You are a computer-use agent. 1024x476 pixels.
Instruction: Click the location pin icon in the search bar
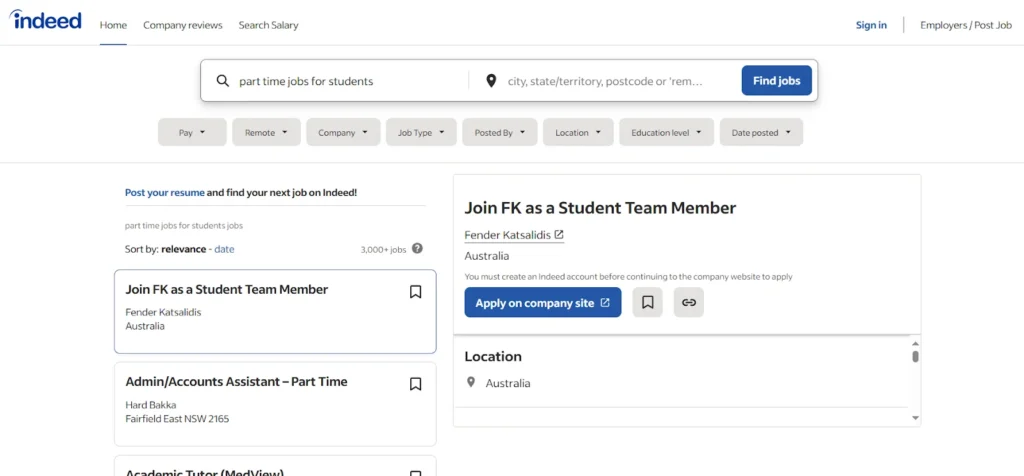point(491,81)
